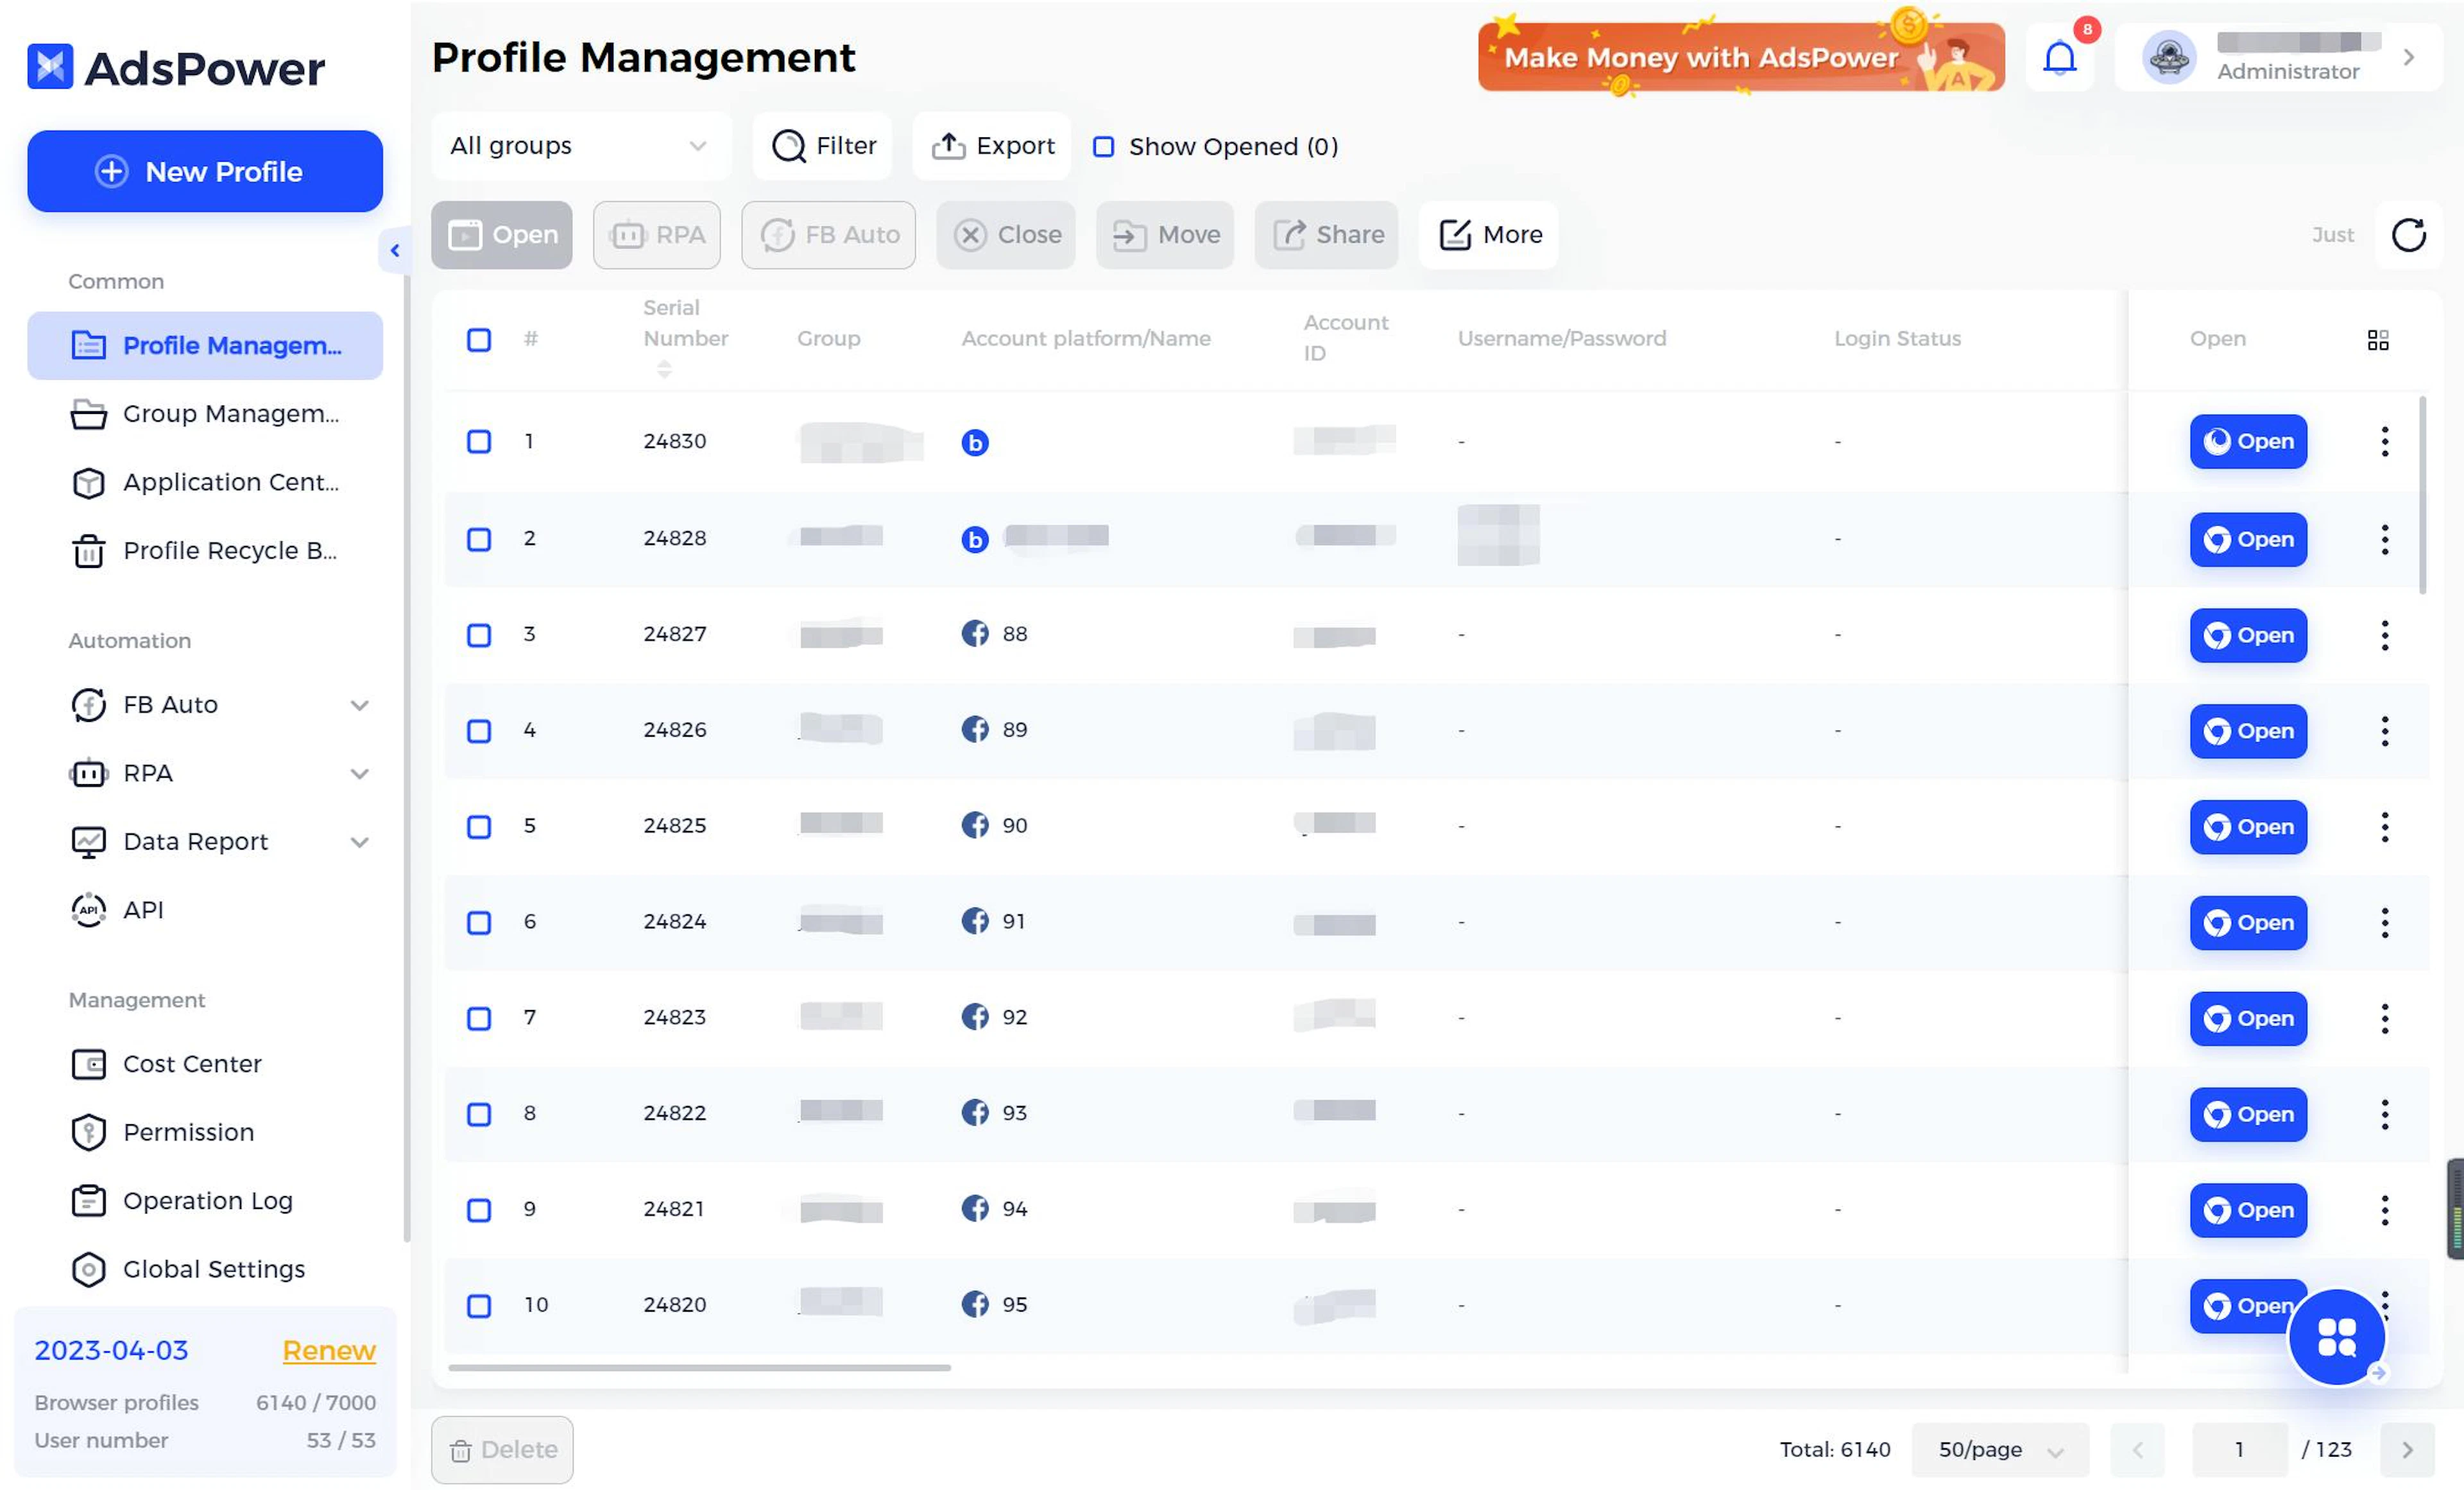Screen dimensions: 2464x1490
Task: Open the three-dot menu for serial 24830
Action: click(x=2384, y=441)
